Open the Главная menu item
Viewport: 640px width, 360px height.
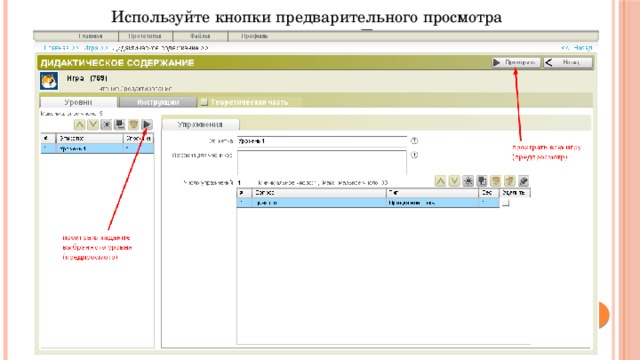pos(91,36)
